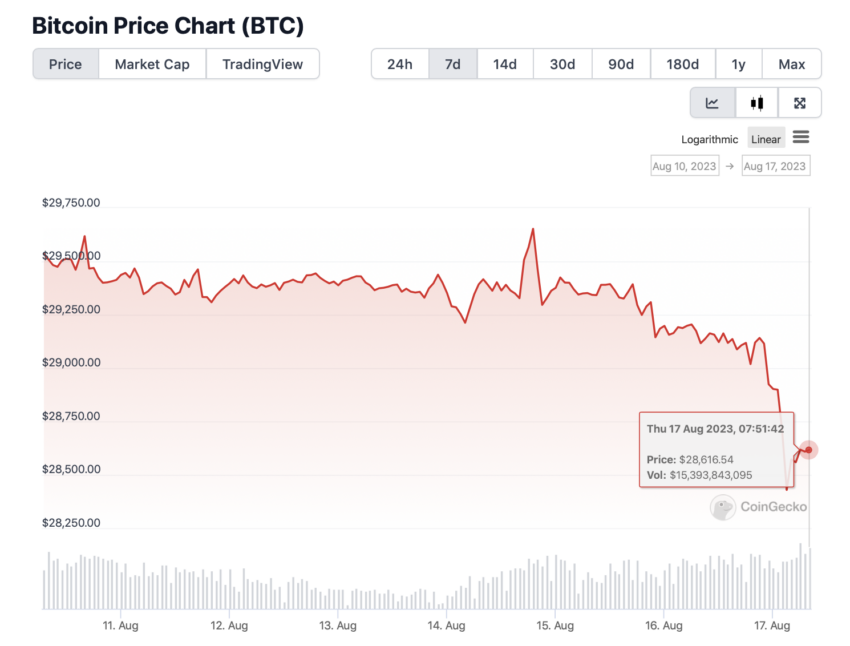850x646 pixels.
Task: Pick the 14d time range
Action: point(505,64)
